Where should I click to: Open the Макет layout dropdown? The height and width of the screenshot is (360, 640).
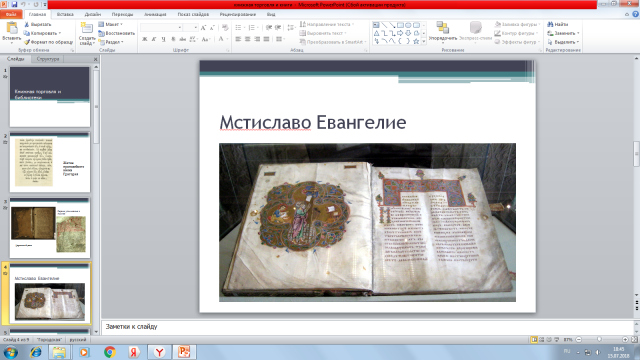[111, 24]
